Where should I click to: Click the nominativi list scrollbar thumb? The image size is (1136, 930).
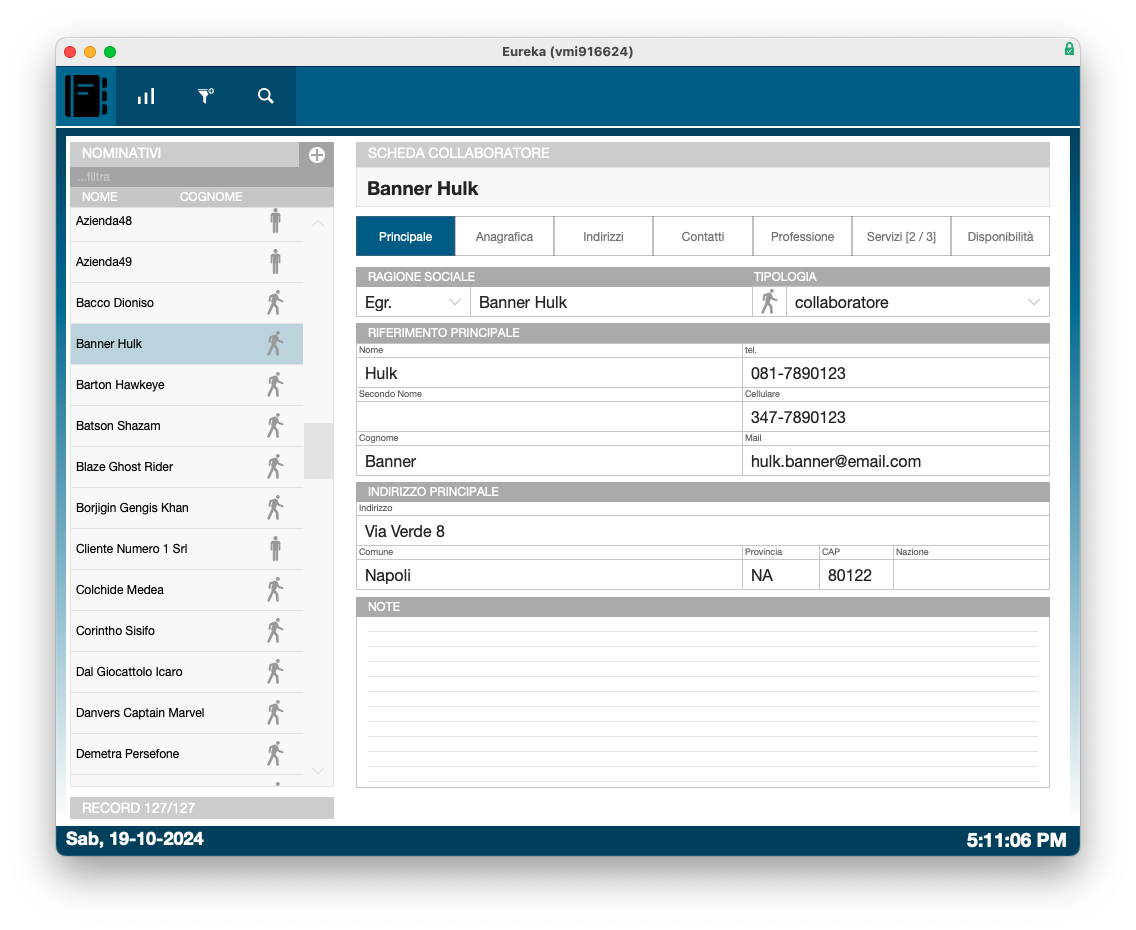pyautogui.click(x=318, y=451)
